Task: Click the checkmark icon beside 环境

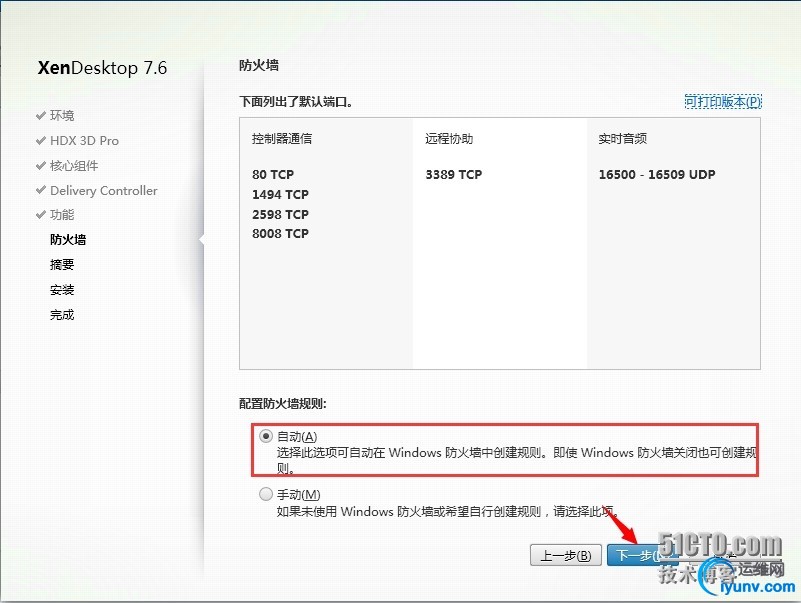Action: 41,115
